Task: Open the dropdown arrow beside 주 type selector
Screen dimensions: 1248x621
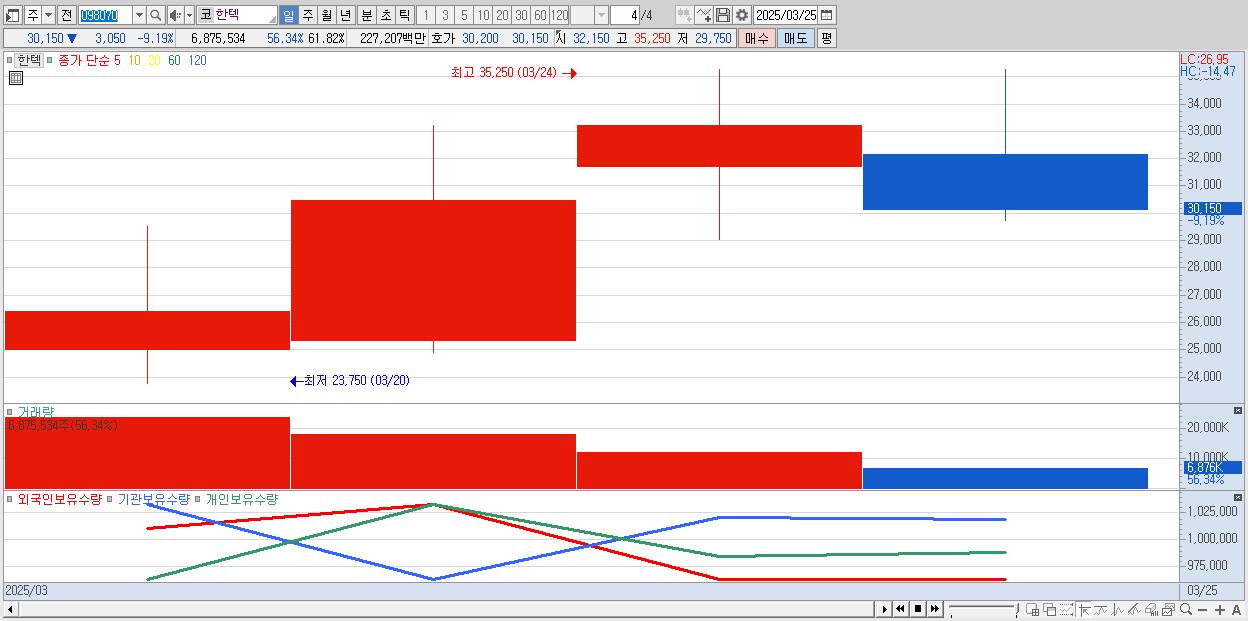Action: coord(47,15)
